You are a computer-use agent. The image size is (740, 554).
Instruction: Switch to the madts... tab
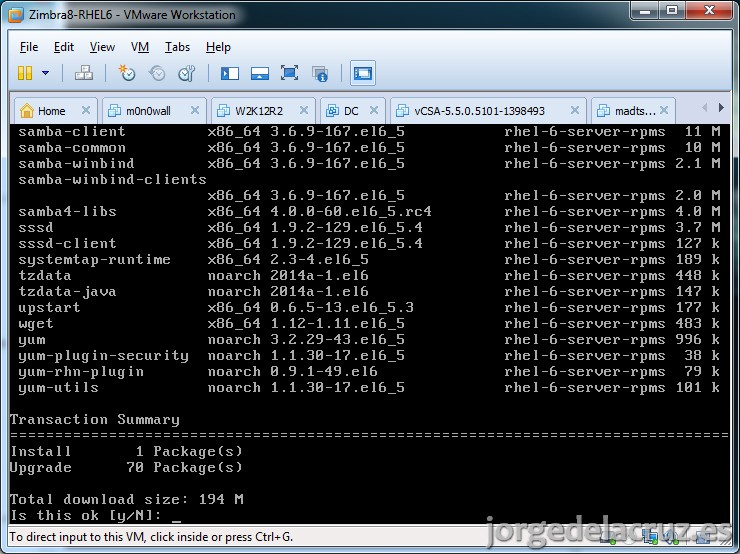[x=633, y=111]
